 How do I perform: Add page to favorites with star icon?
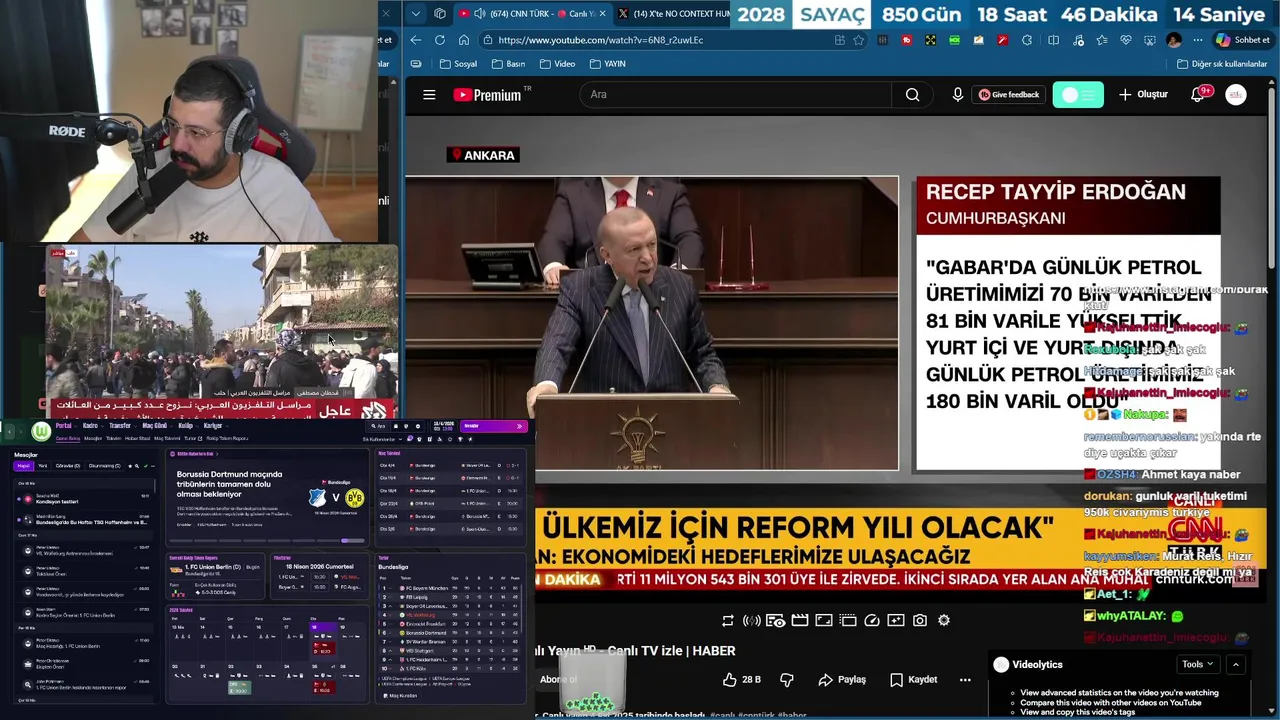pyautogui.click(x=858, y=40)
